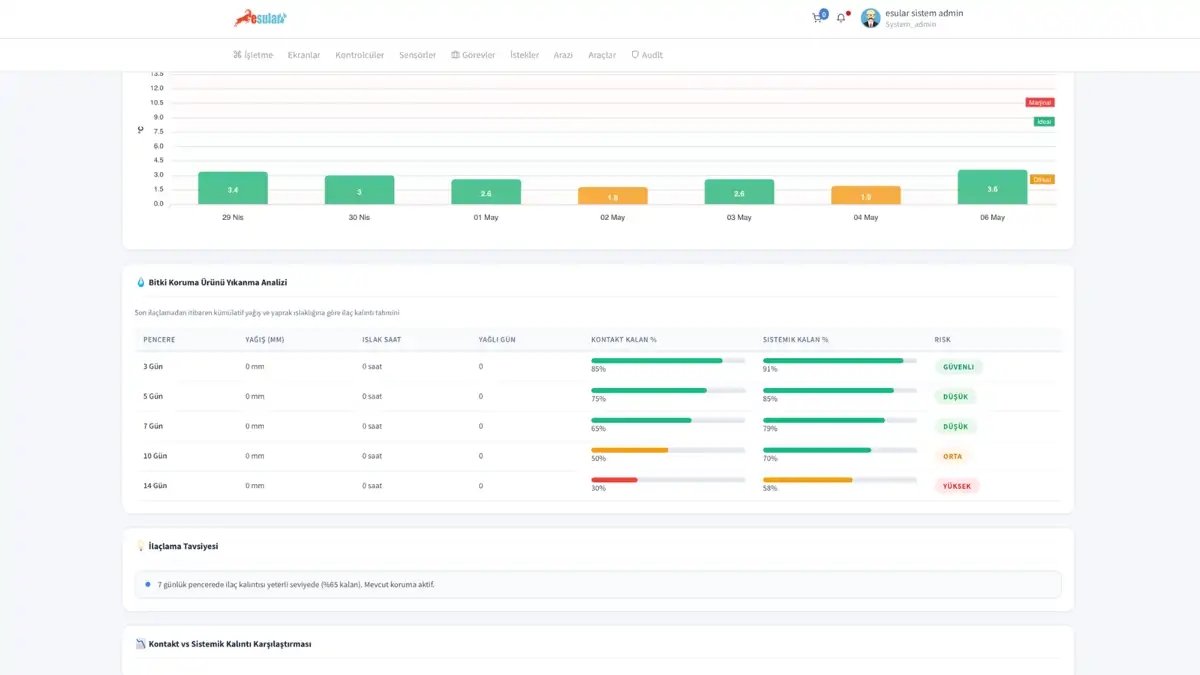The image size is (1200, 675).
Task: Click the Kontakt vs Sistemik chart icon
Action: [140, 644]
